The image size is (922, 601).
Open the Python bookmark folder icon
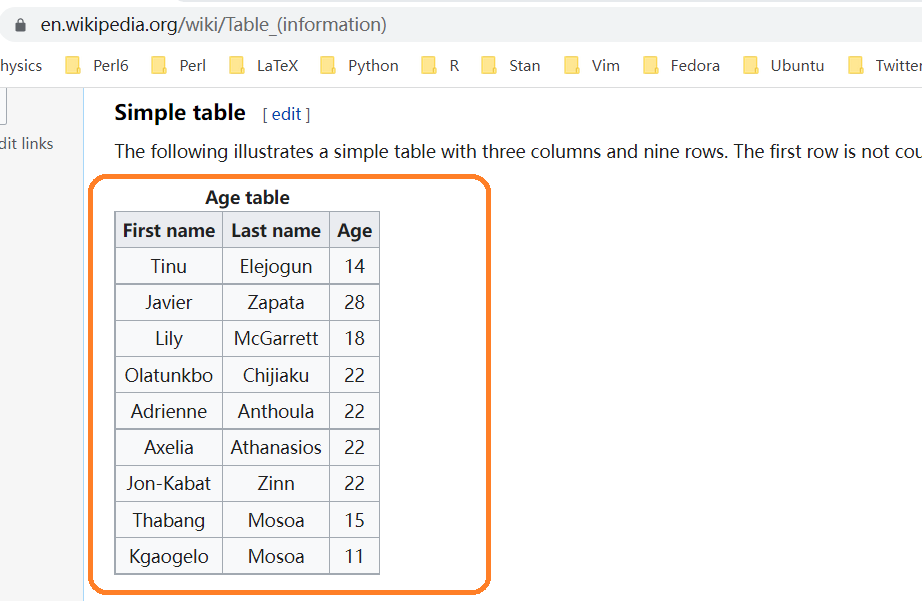[x=328, y=66]
